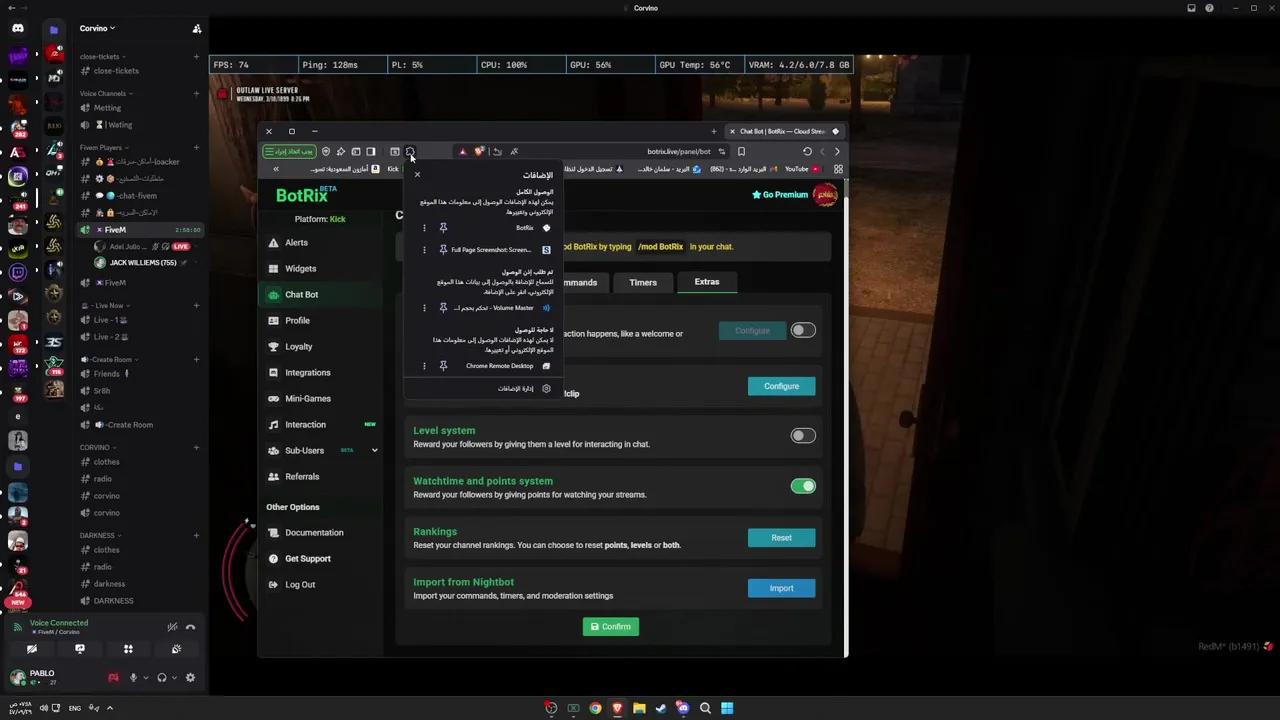Image resolution: width=1280 pixels, height=720 pixels.
Task: Disconnect from Discord voice call
Action: click(x=190, y=627)
